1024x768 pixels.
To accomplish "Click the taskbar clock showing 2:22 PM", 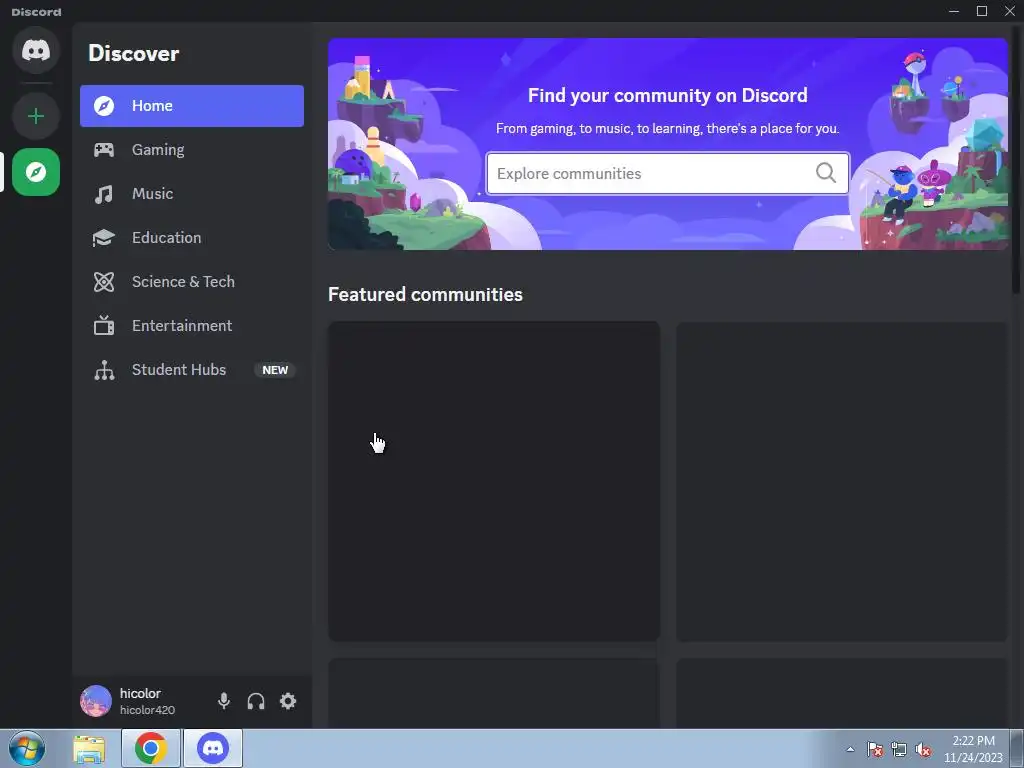I will tap(973, 741).
